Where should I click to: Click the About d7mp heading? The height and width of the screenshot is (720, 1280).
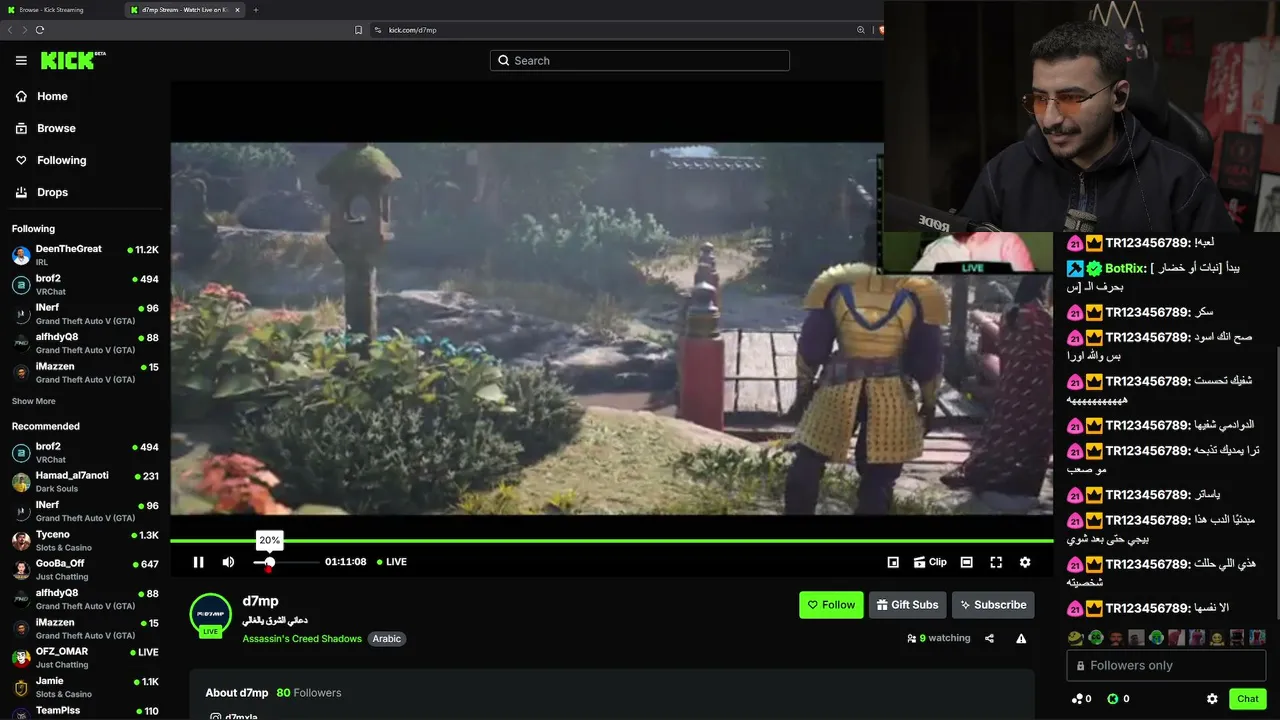click(237, 693)
